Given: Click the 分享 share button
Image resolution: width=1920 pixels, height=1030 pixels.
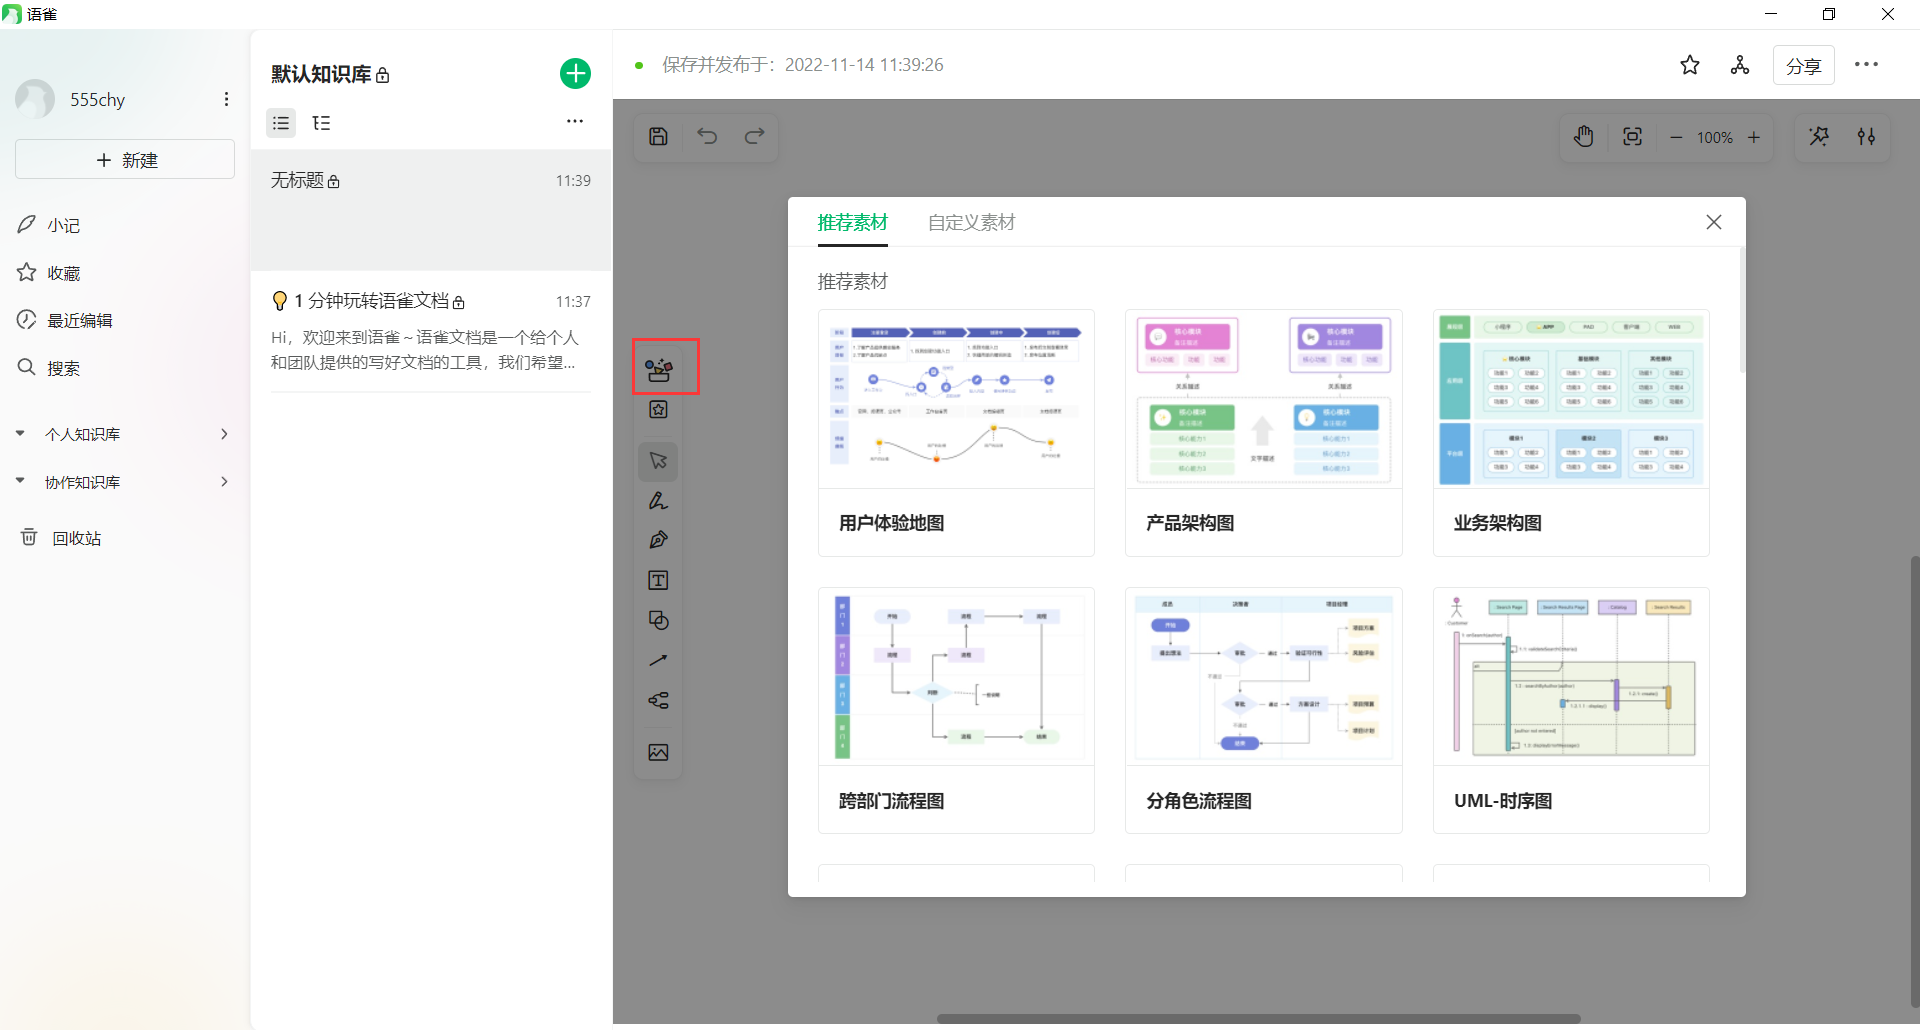Looking at the screenshot, I should click(x=1803, y=66).
